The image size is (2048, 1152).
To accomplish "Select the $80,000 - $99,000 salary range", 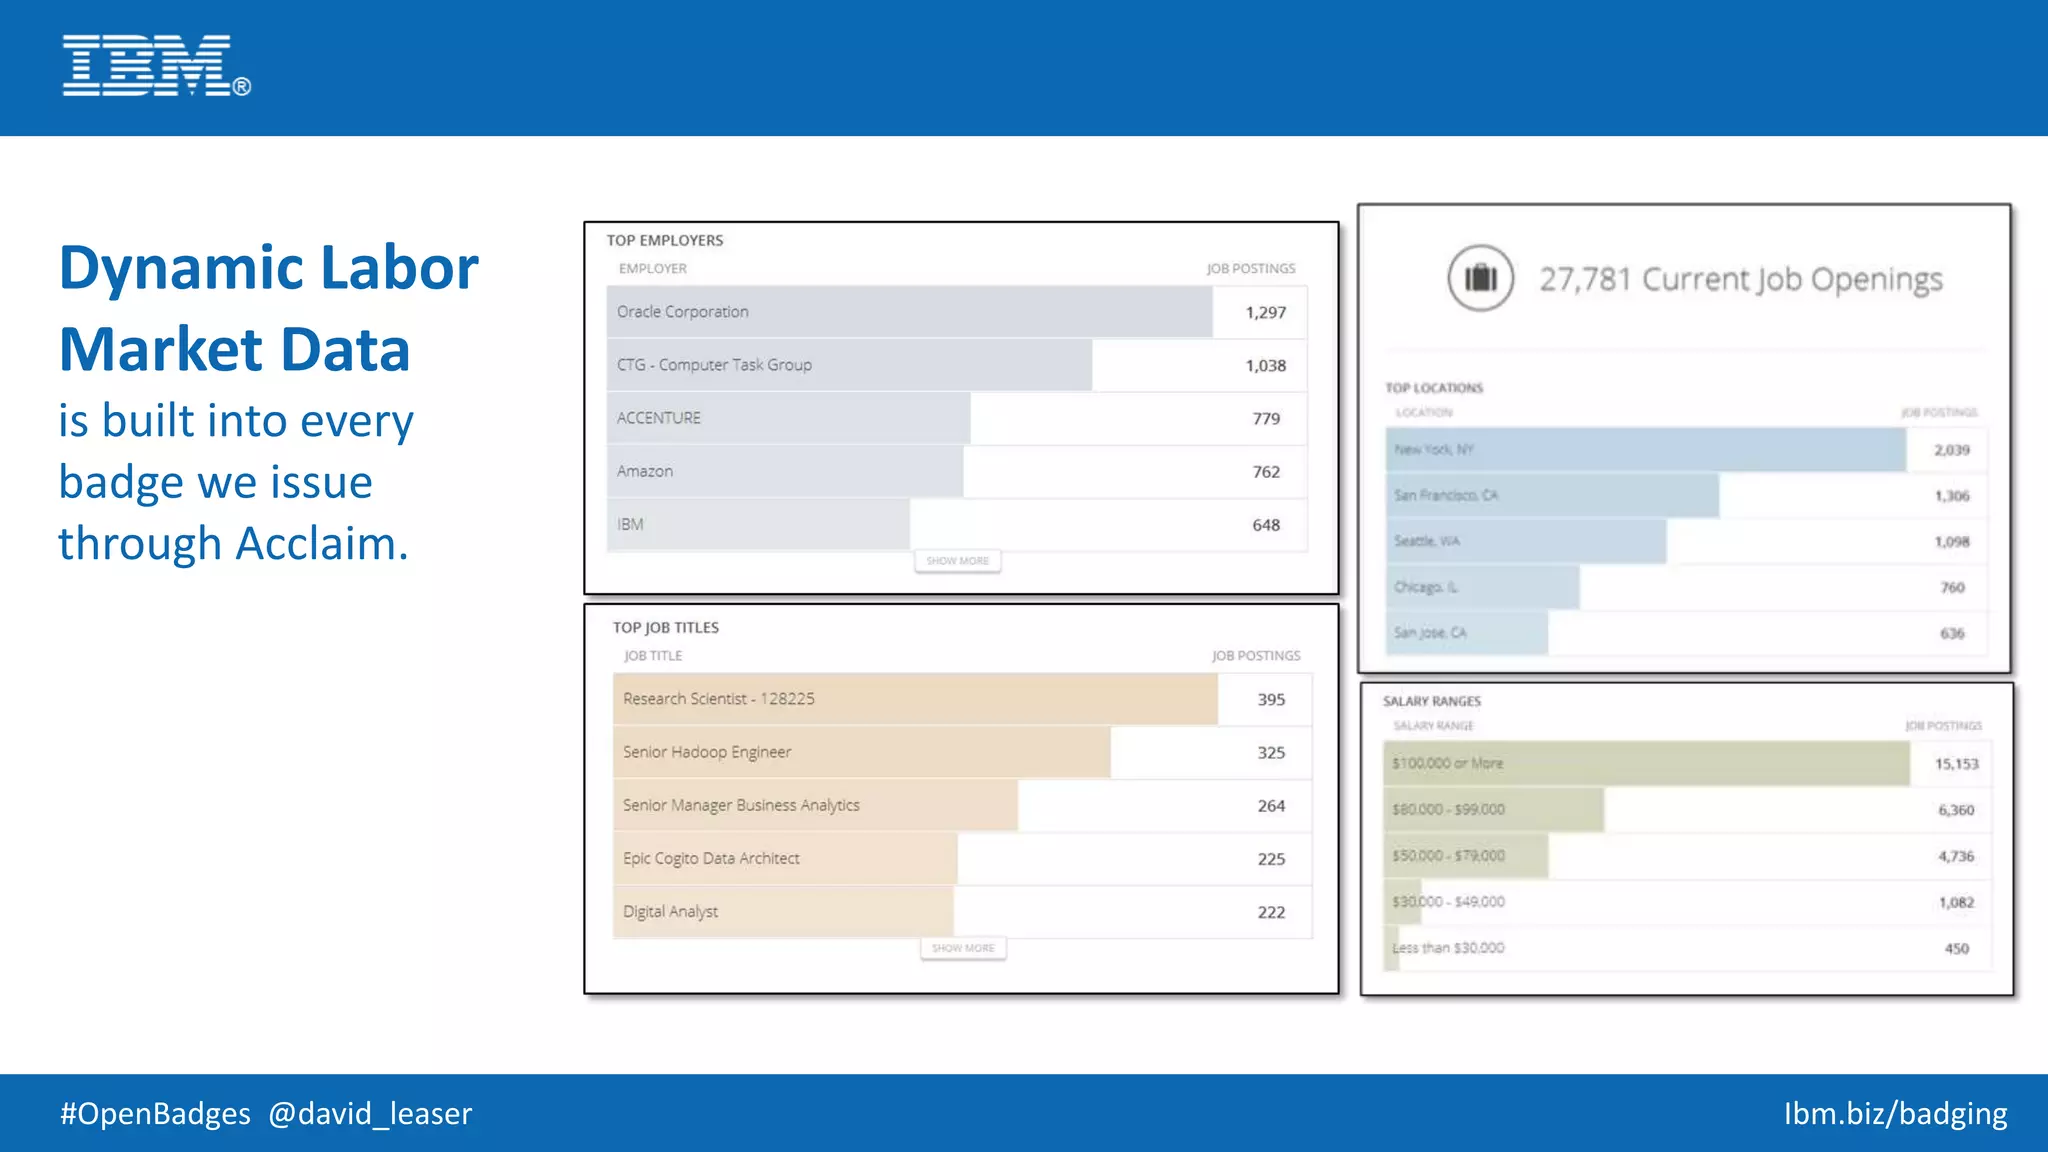I will pyautogui.click(x=1448, y=810).
